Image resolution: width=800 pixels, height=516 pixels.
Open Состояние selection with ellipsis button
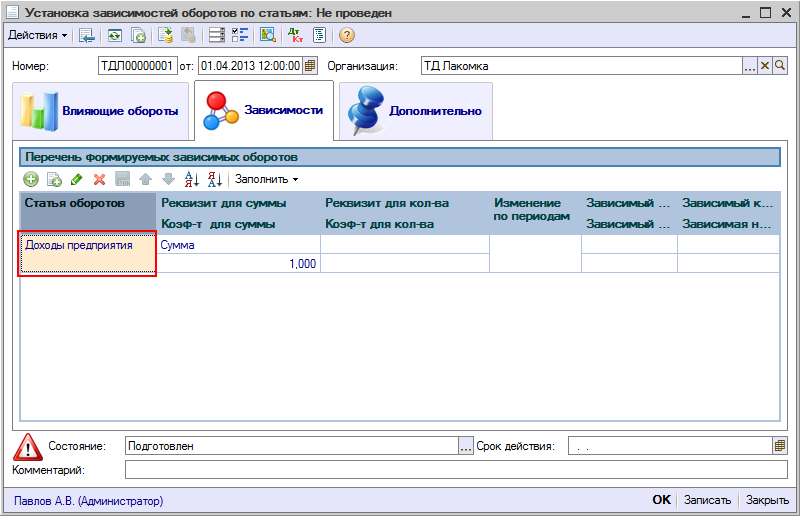pyautogui.click(x=465, y=446)
